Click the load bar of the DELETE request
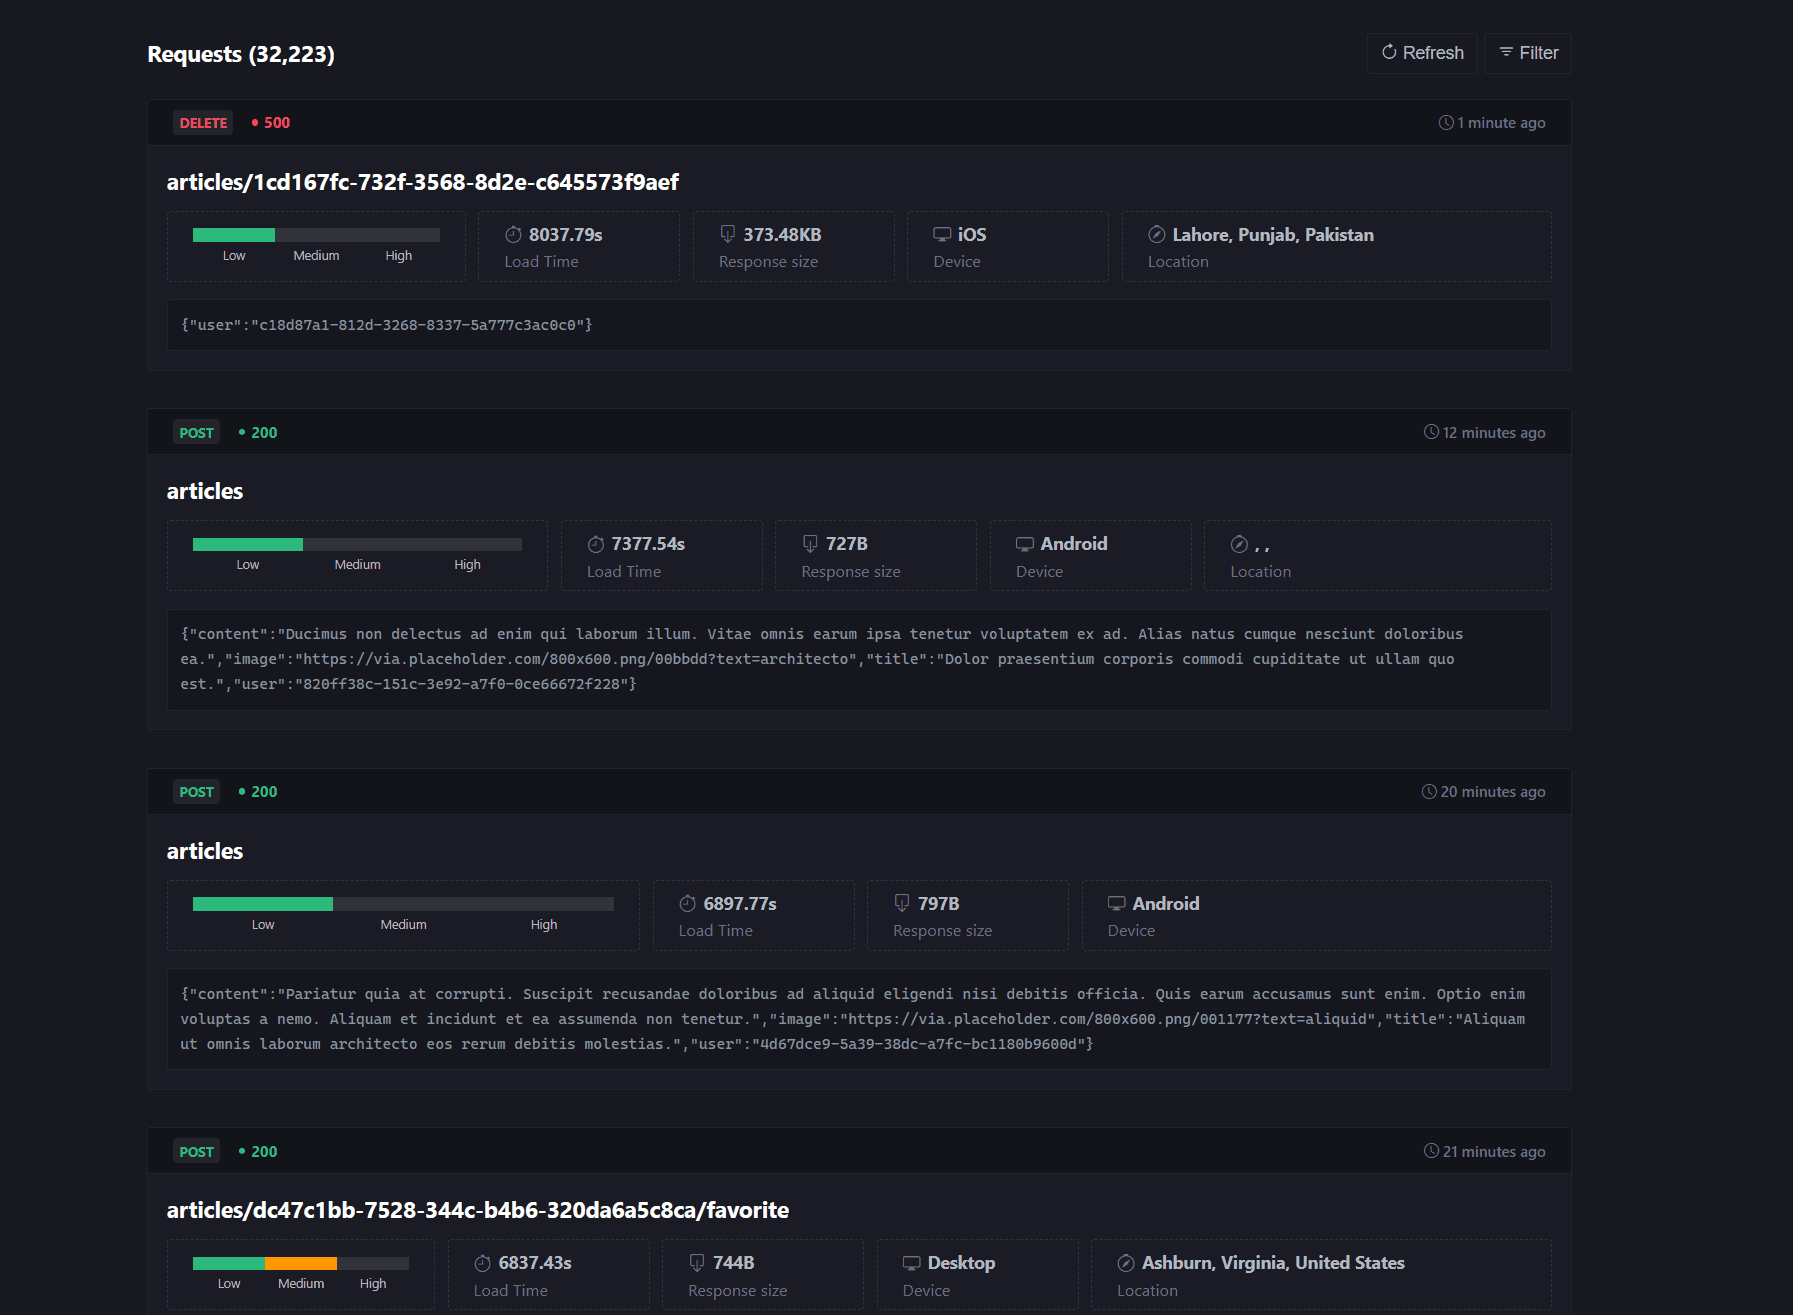 [316, 235]
